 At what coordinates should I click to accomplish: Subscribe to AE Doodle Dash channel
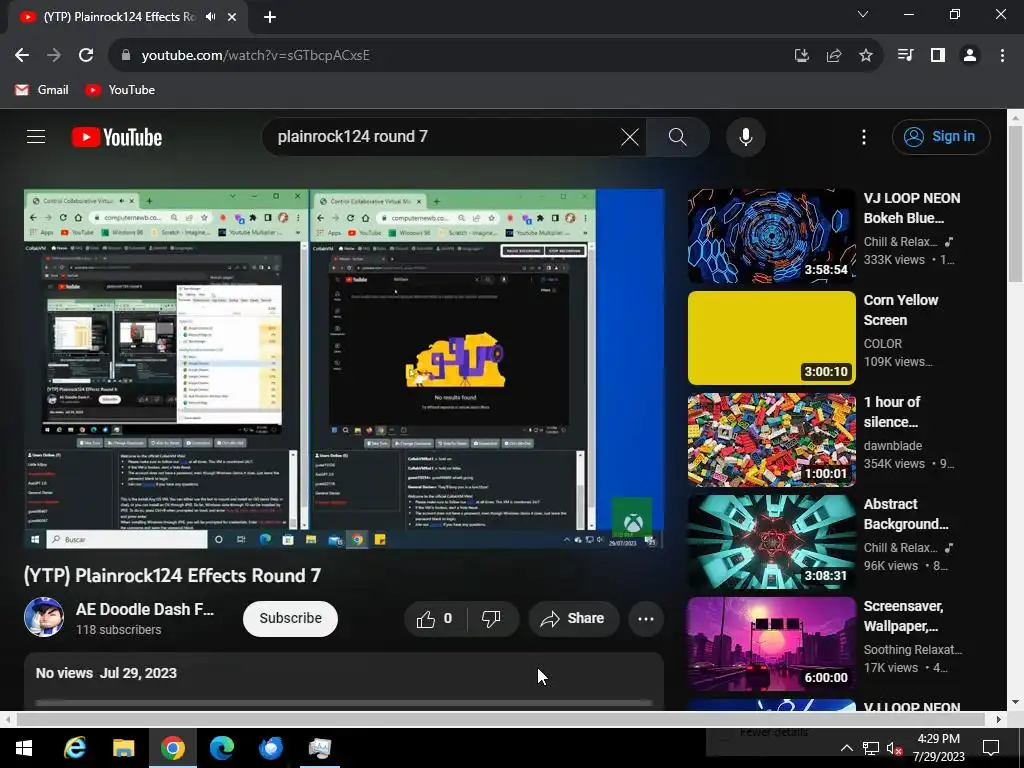[x=291, y=618]
